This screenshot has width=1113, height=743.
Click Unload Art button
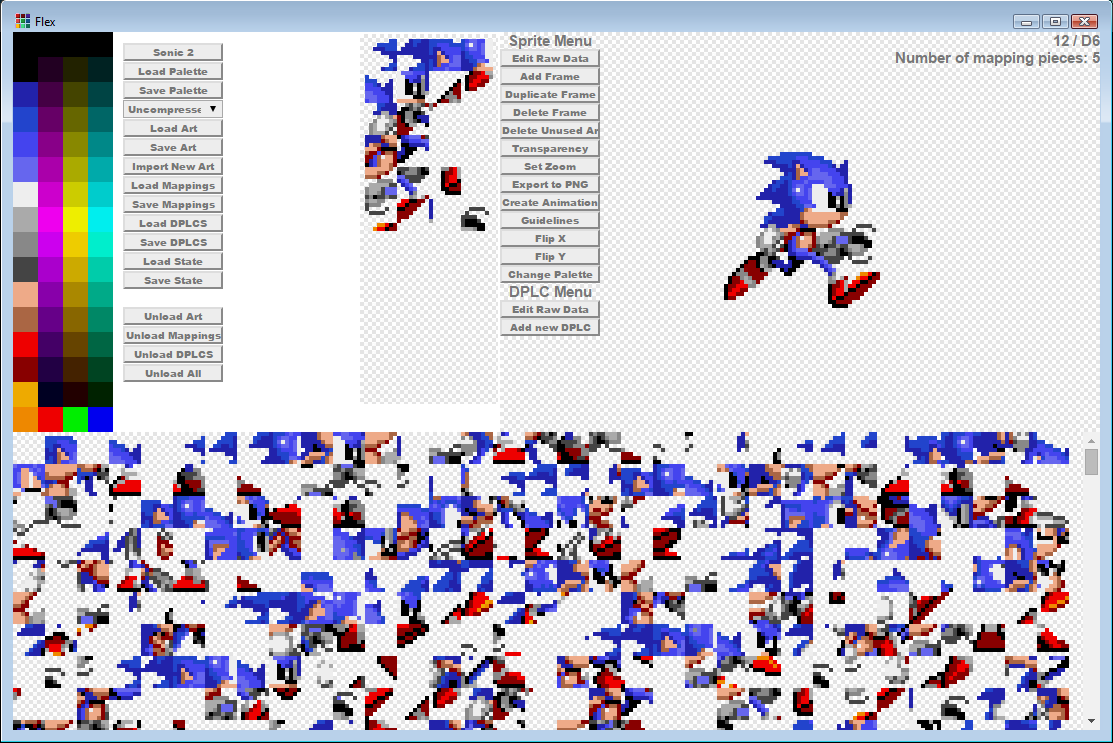click(x=172, y=317)
